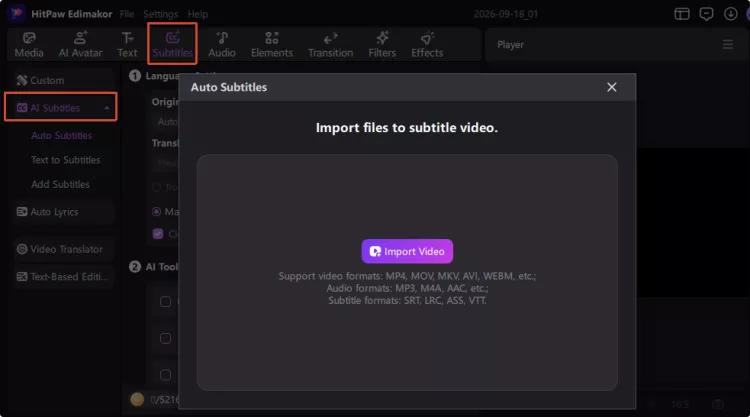Close the Auto Subtitles dialog
This screenshot has width=750, height=417.
(611, 87)
